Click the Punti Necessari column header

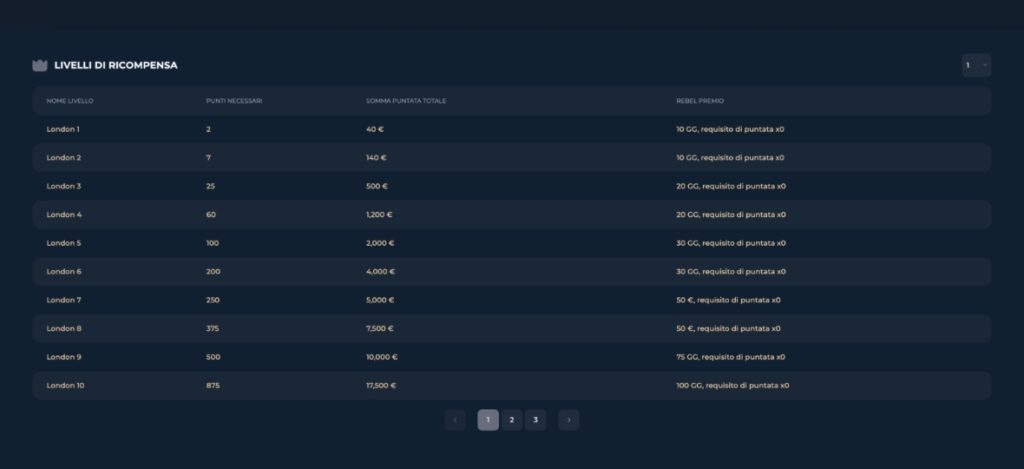click(234, 101)
